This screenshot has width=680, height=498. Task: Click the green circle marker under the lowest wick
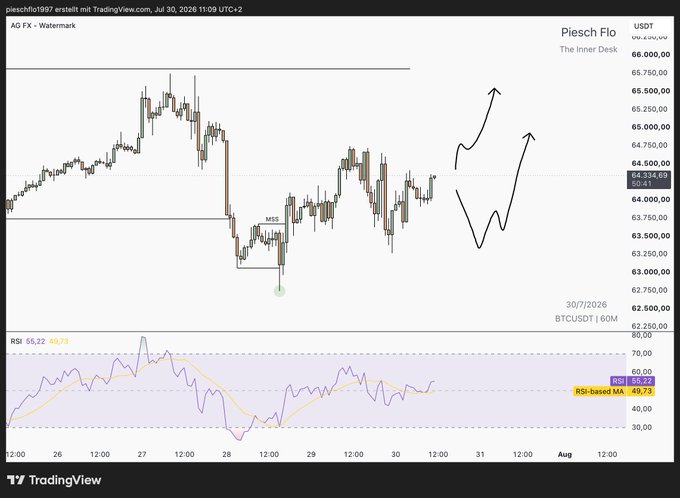coord(279,291)
